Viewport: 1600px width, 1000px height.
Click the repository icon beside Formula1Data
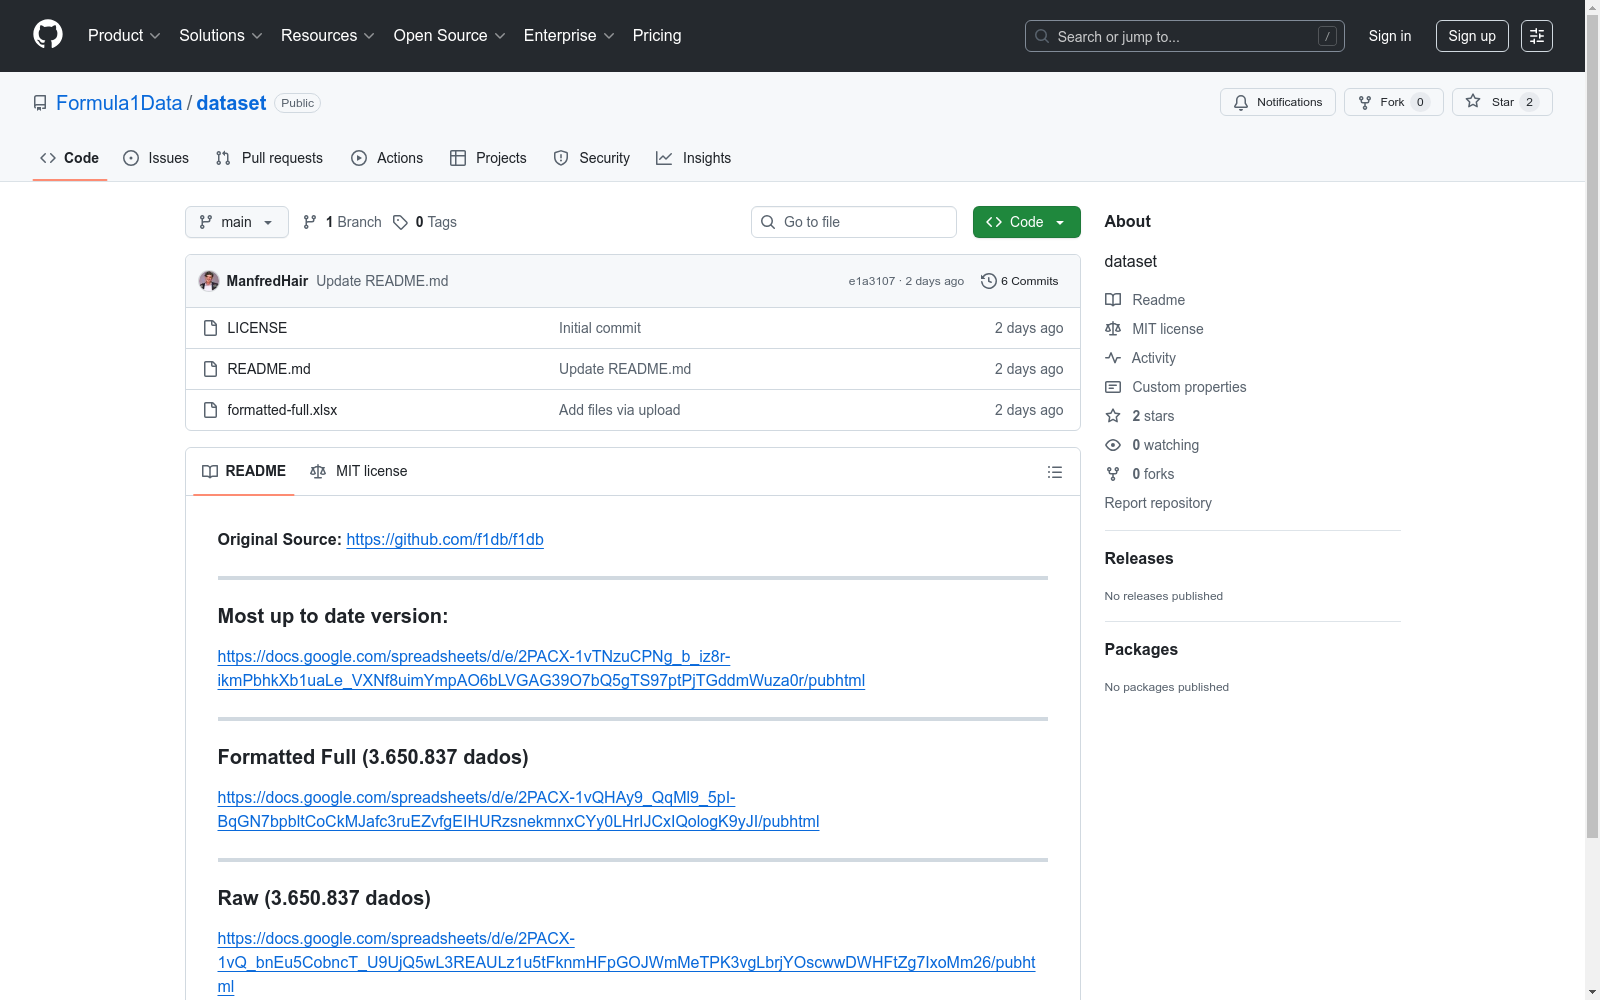tap(40, 103)
